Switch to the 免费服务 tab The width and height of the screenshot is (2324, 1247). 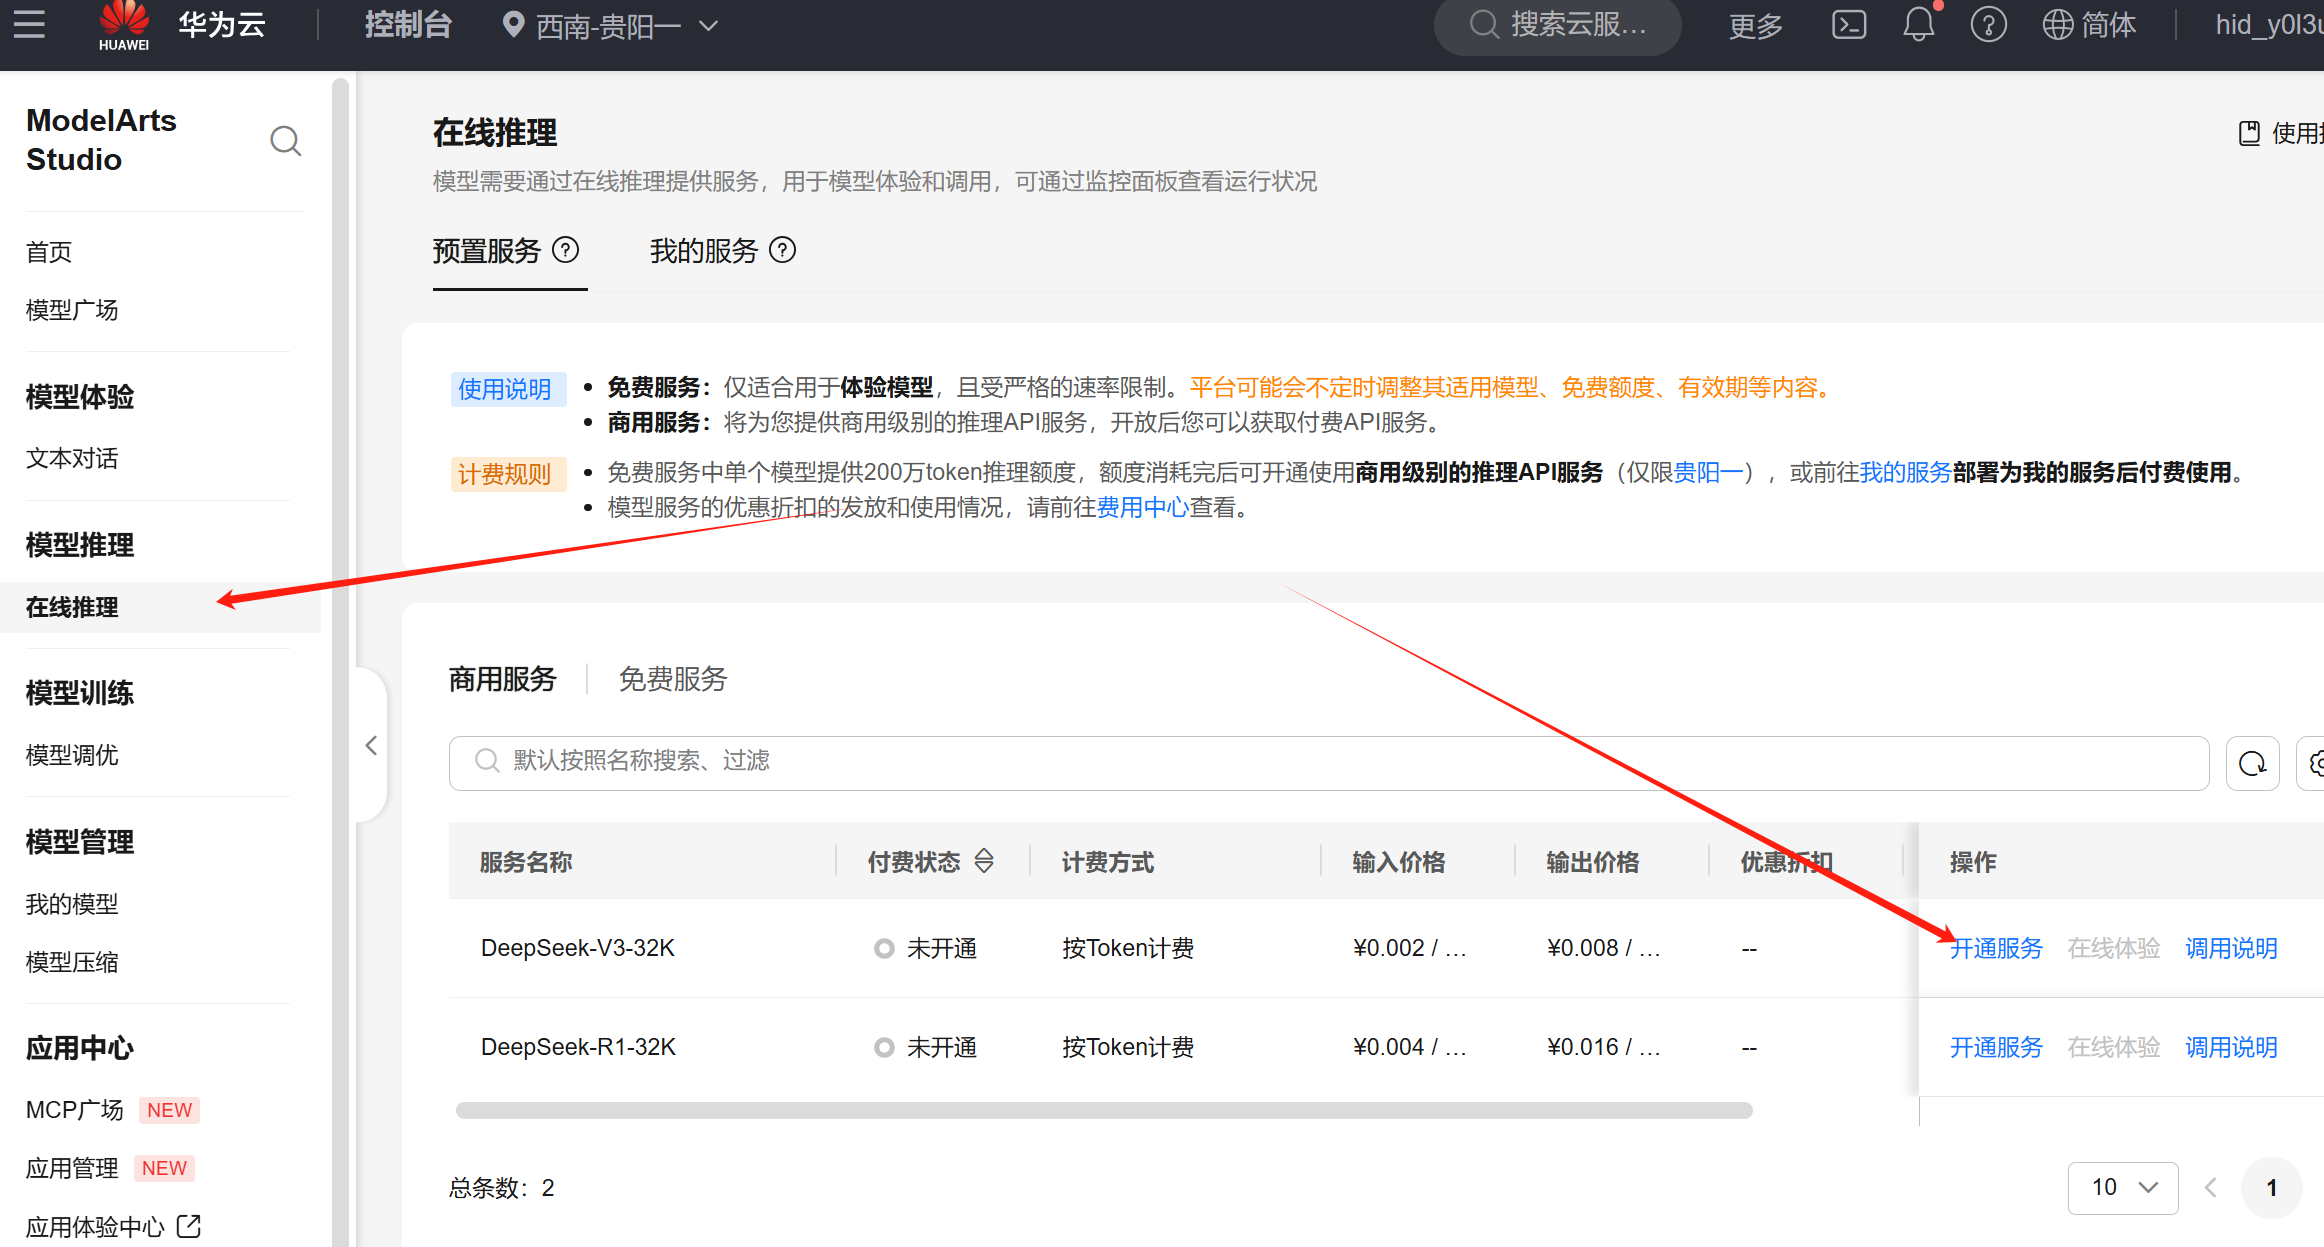pyautogui.click(x=672, y=679)
